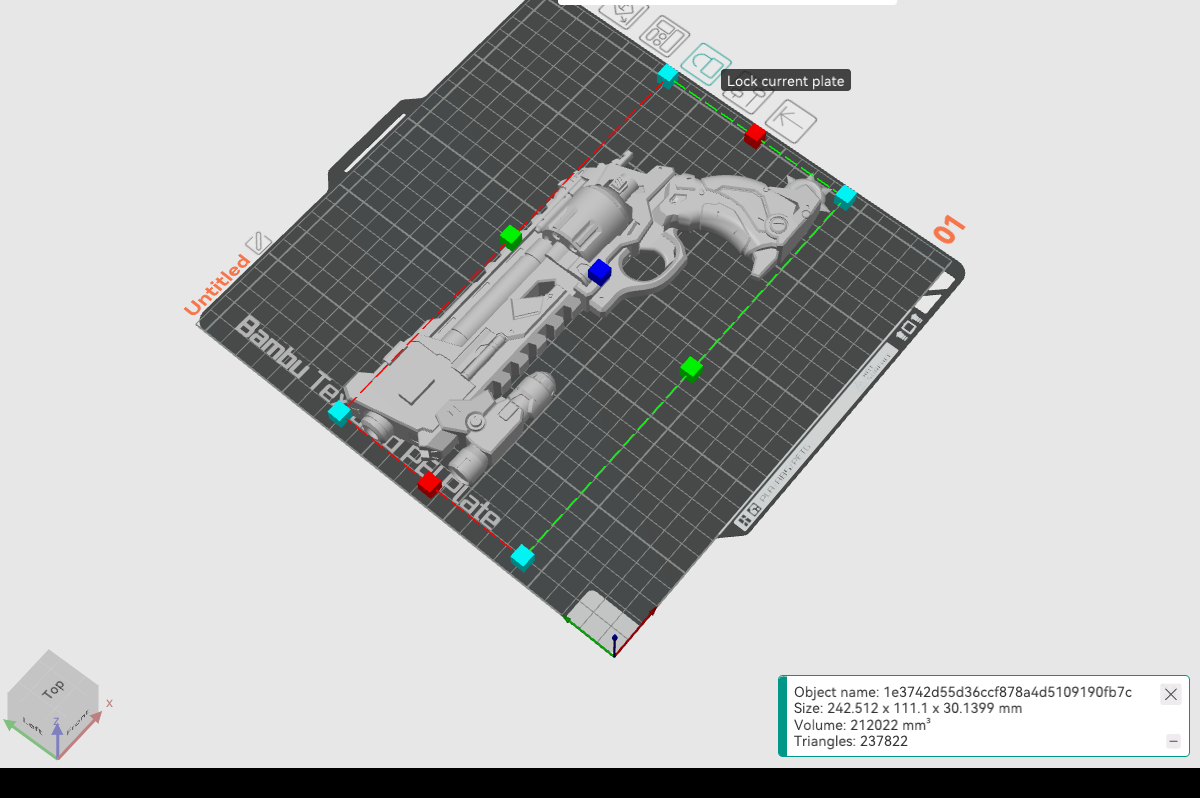Click the red scale handle near plate icons
The height and width of the screenshot is (798, 1200).
click(755, 135)
